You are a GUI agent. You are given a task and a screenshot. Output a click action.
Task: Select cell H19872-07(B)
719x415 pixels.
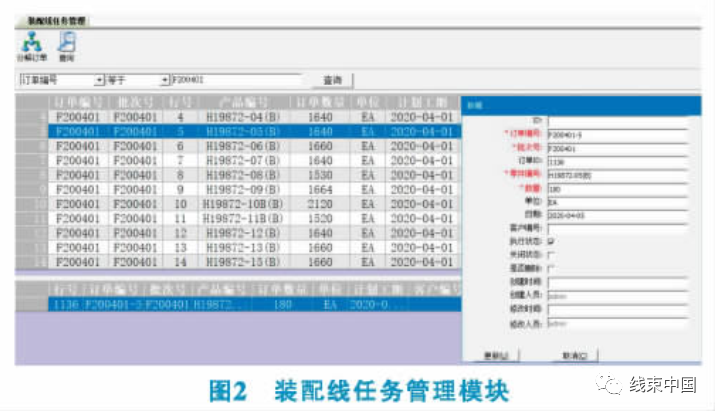[243, 160]
